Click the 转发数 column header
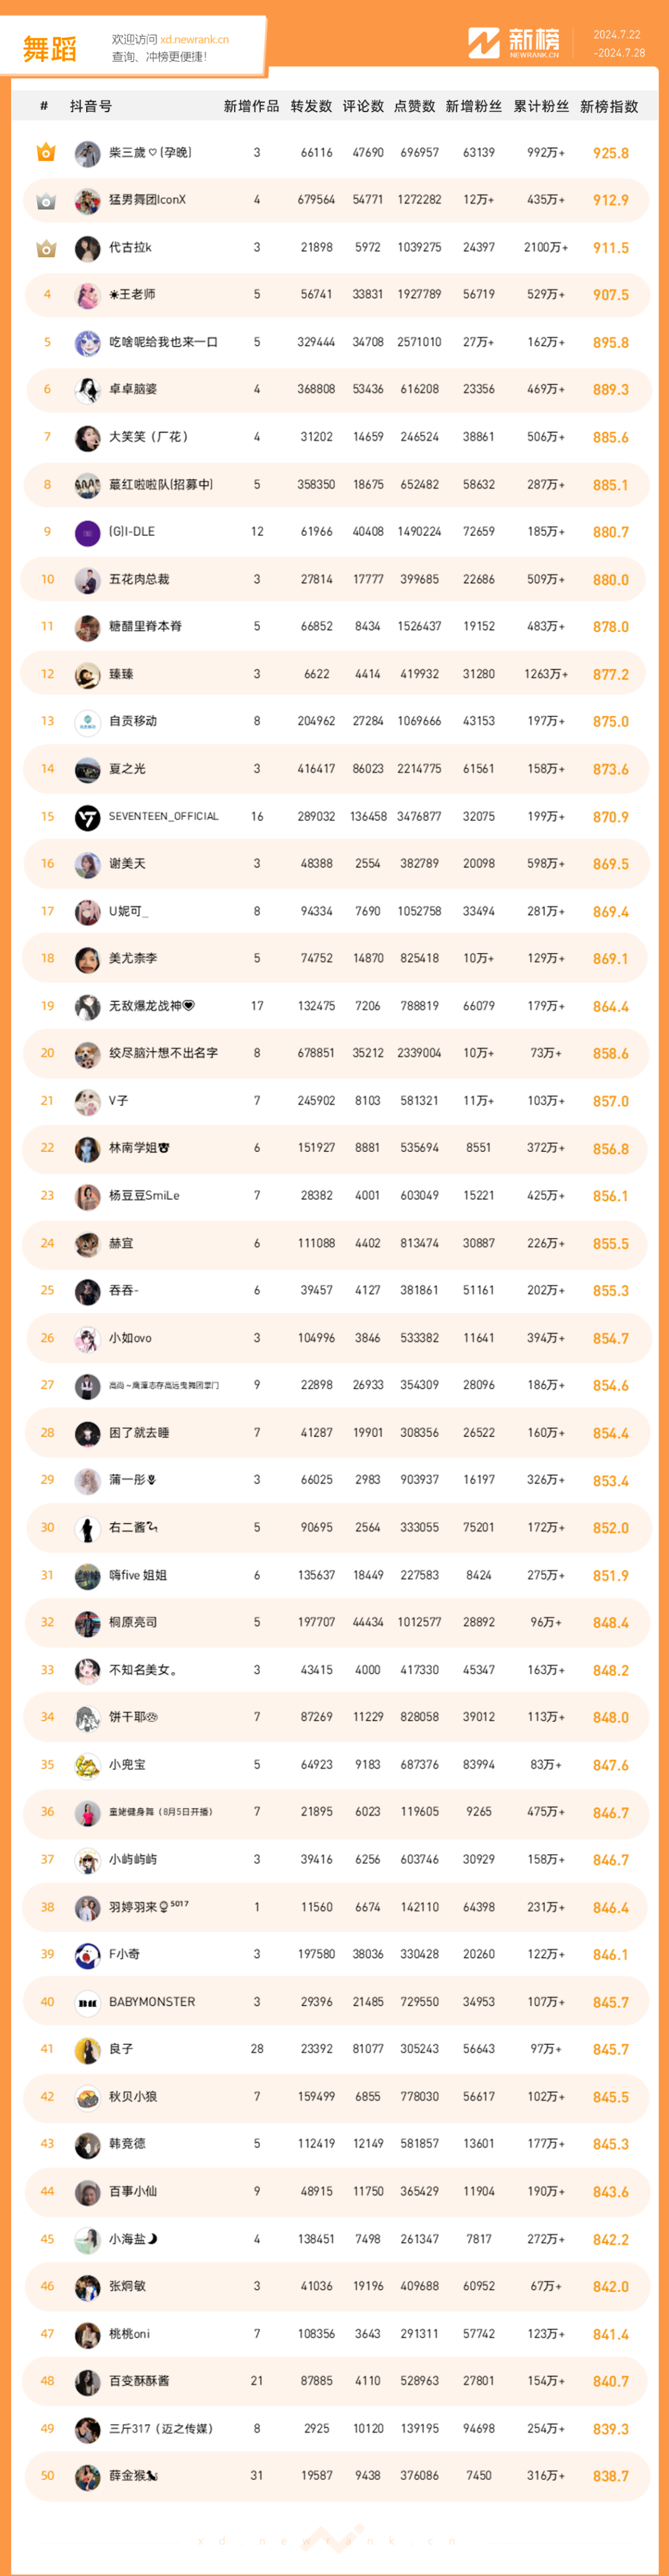This screenshot has height=2576, width=669. pos(311,106)
